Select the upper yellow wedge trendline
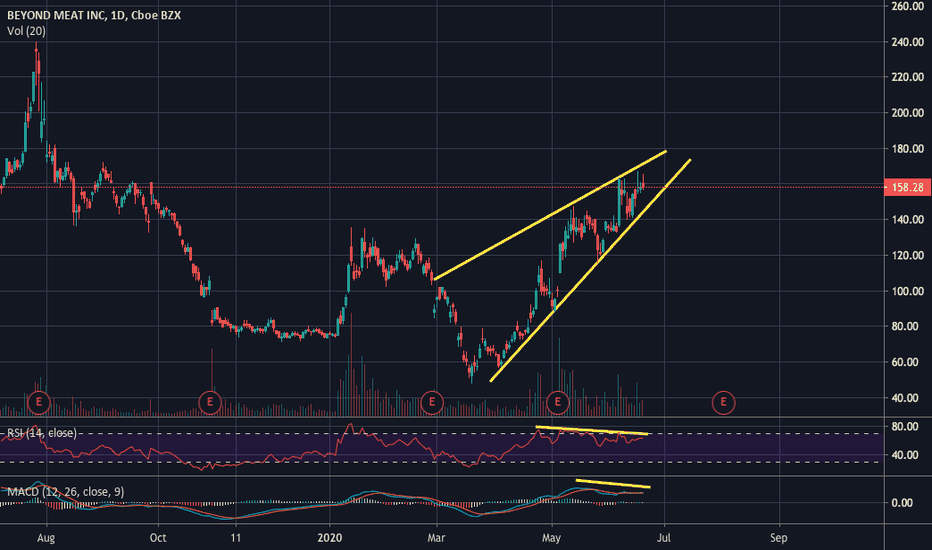 (x=550, y=215)
